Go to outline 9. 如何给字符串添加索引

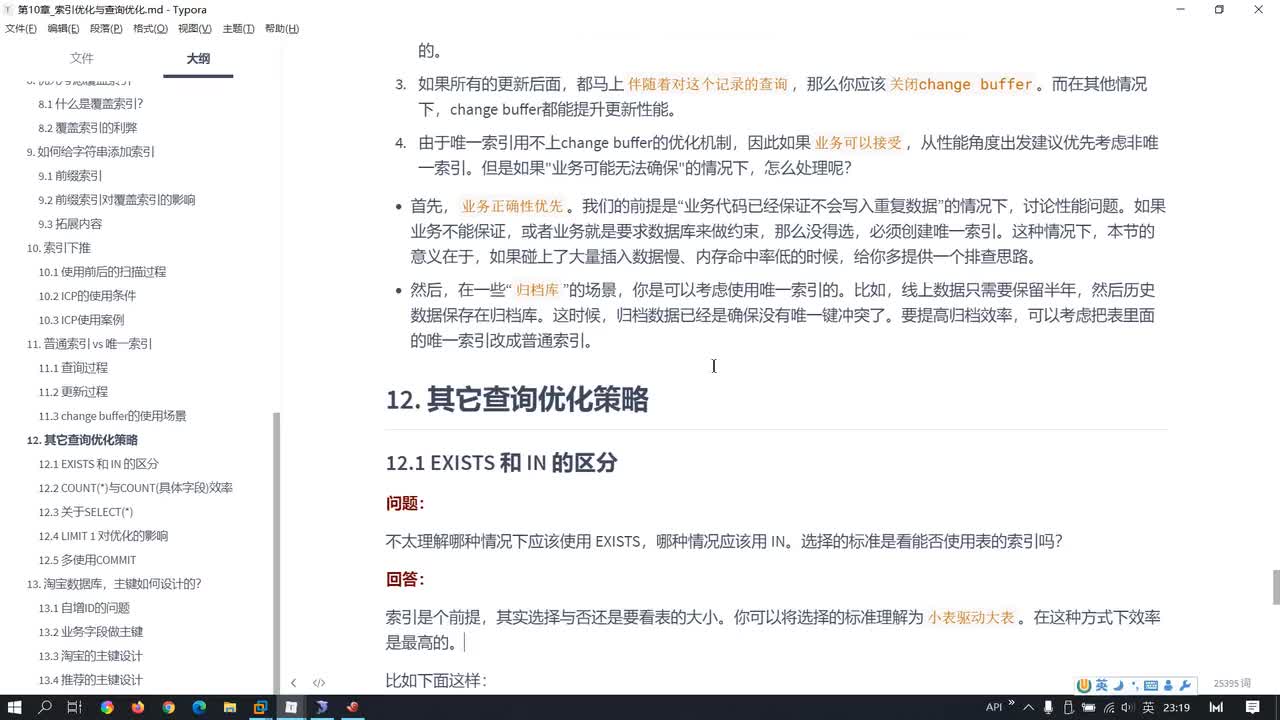point(91,152)
